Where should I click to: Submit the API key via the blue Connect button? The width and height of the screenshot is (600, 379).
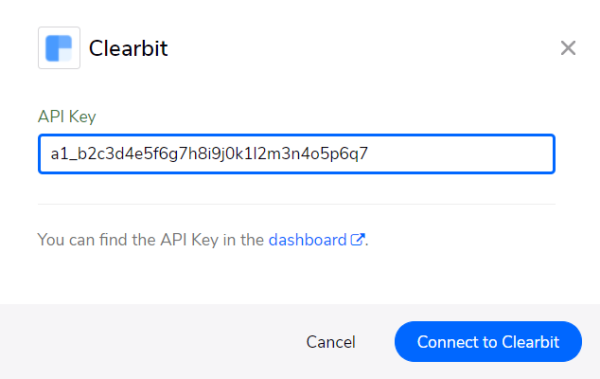pyautogui.click(x=488, y=341)
